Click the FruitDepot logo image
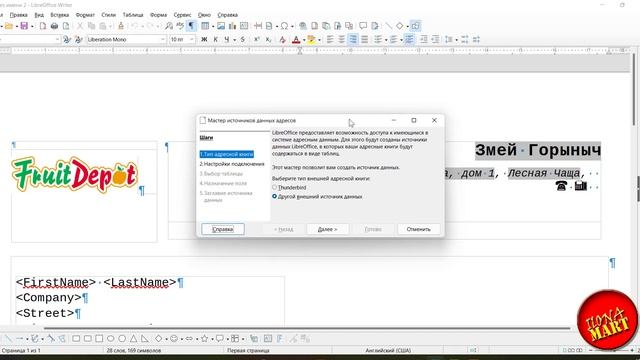This screenshot has height=360, width=640. pyautogui.click(x=75, y=175)
